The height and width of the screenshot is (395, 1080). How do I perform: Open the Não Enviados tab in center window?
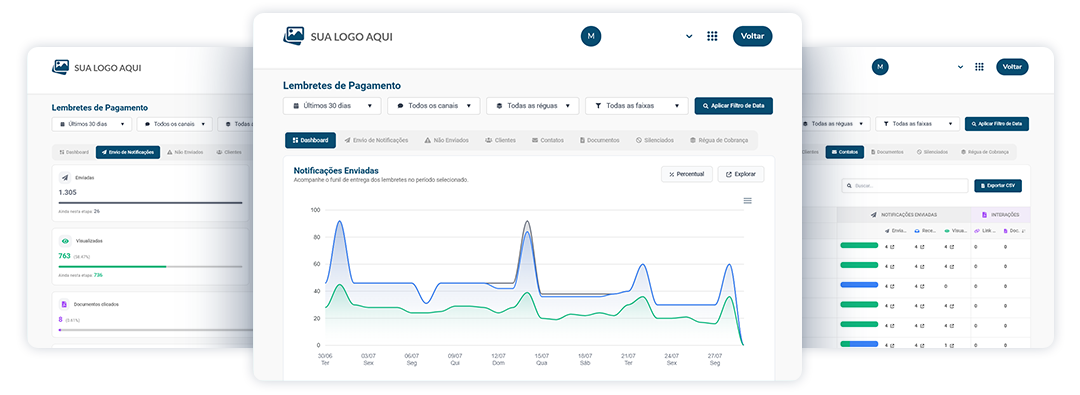coord(447,140)
